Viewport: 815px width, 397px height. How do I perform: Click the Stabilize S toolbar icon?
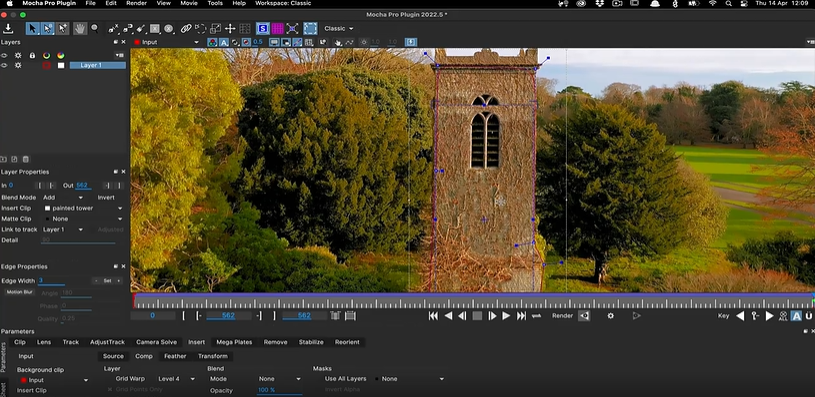(x=262, y=29)
